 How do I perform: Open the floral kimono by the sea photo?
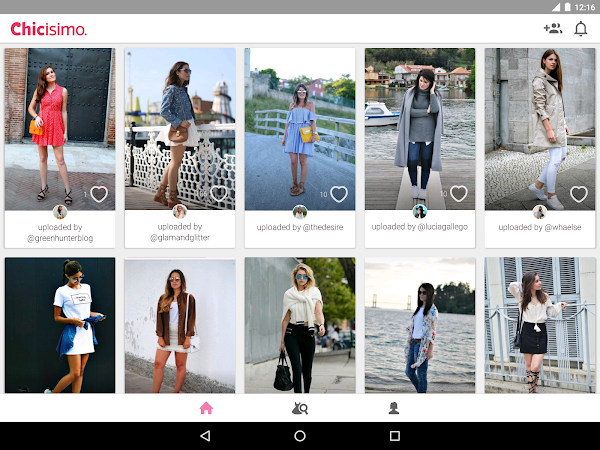pyautogui.click(x=420, y=325)
